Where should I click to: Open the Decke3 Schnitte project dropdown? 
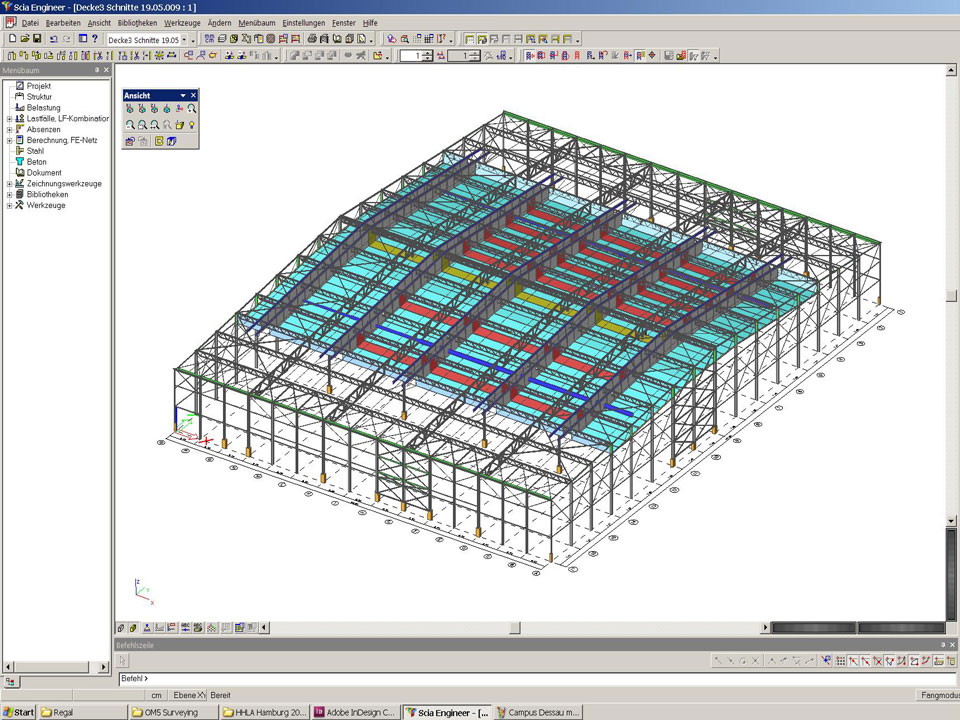(x=184, y=39)
